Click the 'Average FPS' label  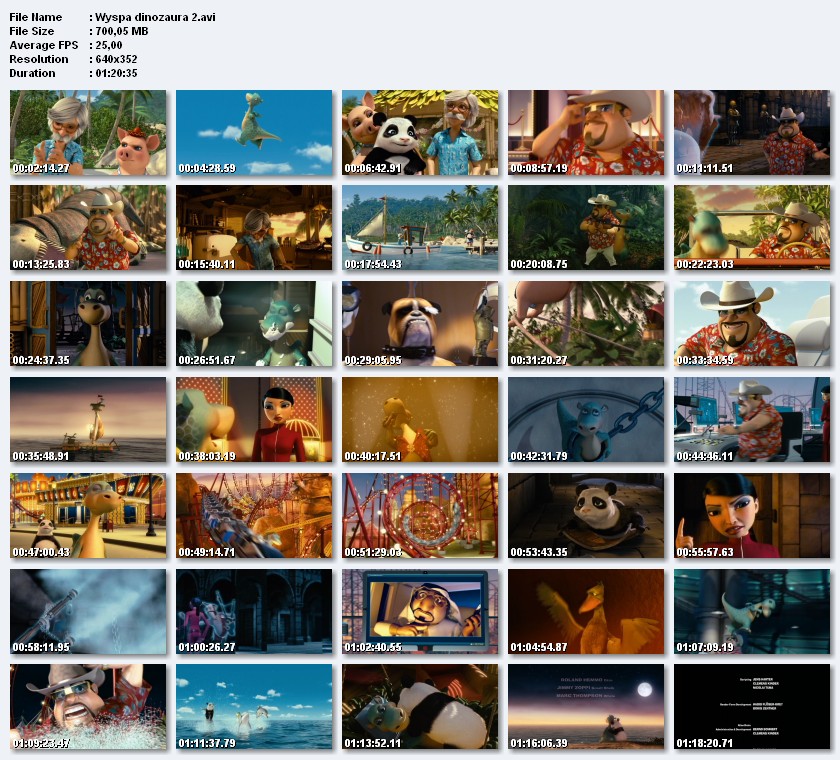[x=43, y=45]
